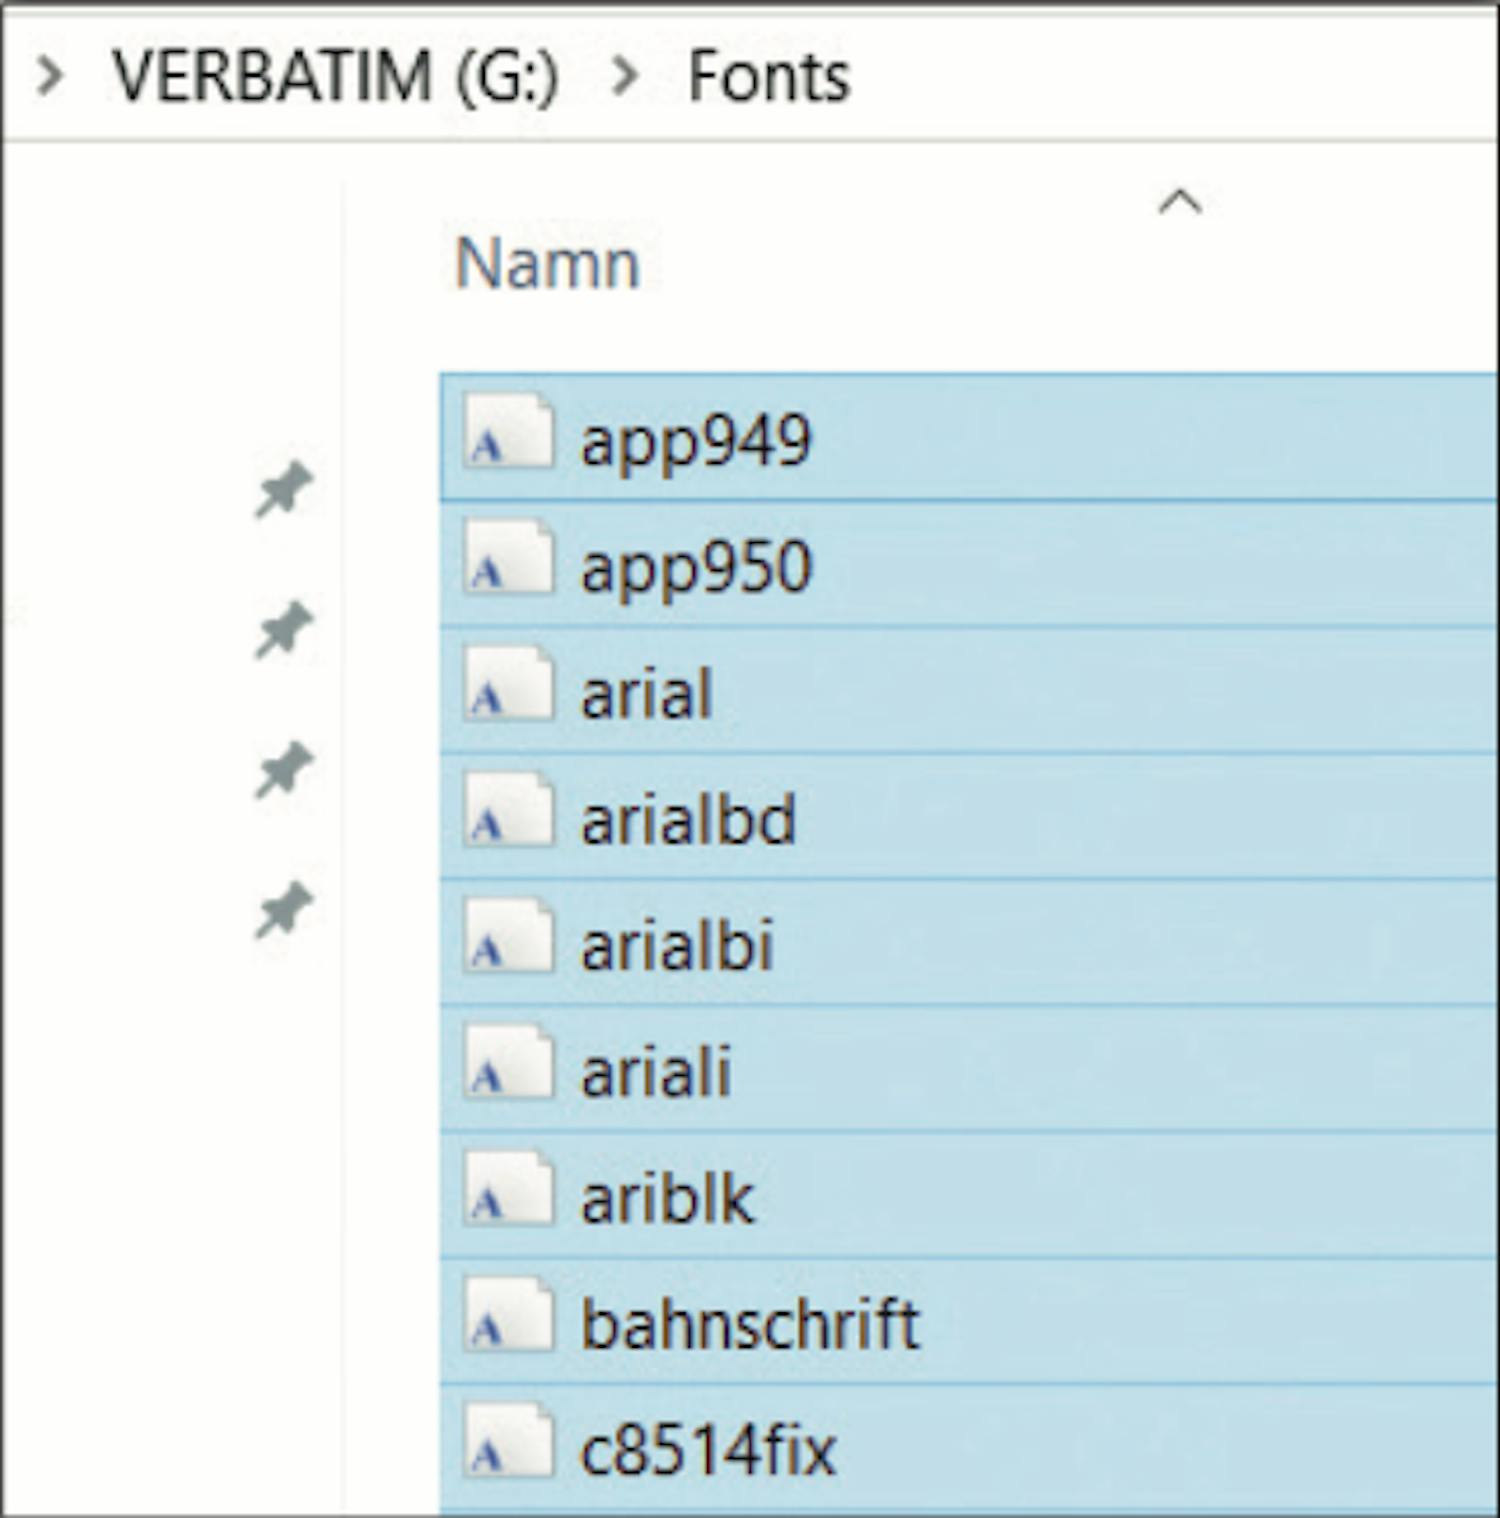
Task: Click the arialbd font file icon
Action: pyautogui.click(x=508, y=810)
